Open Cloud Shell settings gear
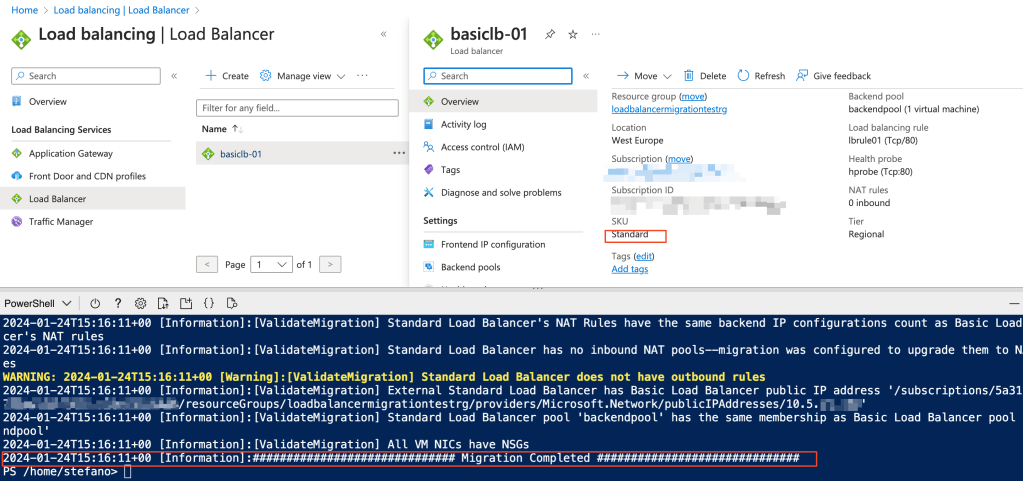The width and height of the screenshot is (1023, 481). click(x=140, y=303)
